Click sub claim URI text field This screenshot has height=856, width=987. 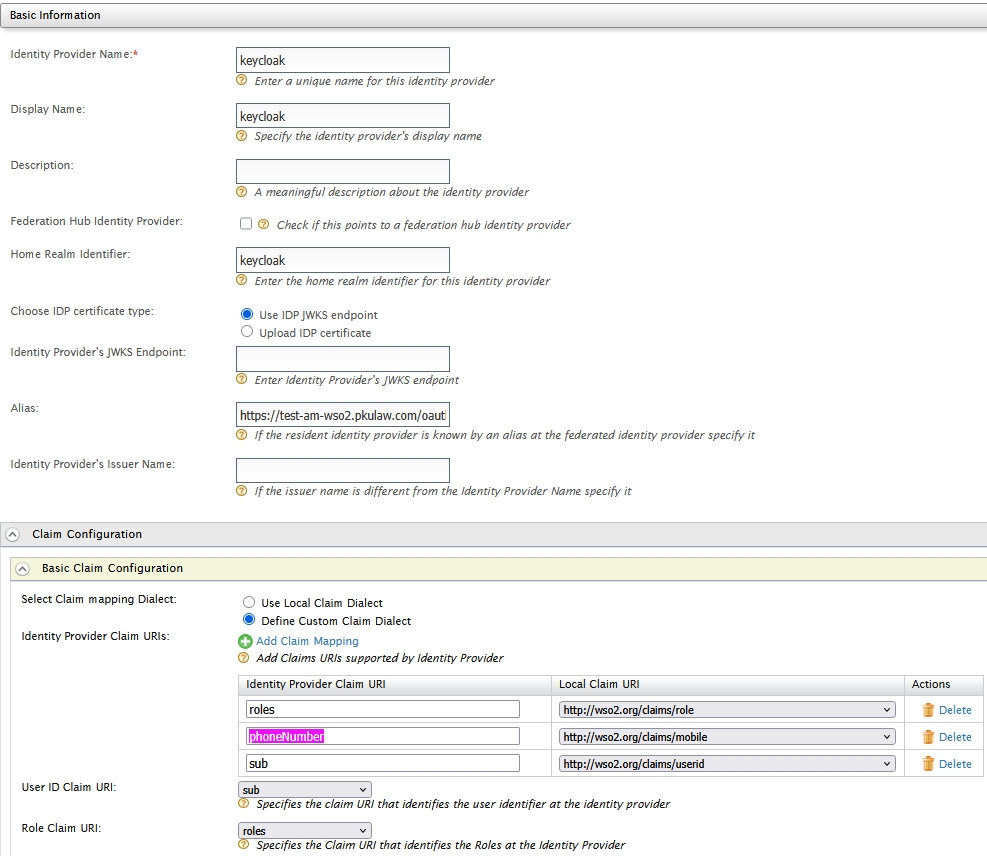[383, 763]
